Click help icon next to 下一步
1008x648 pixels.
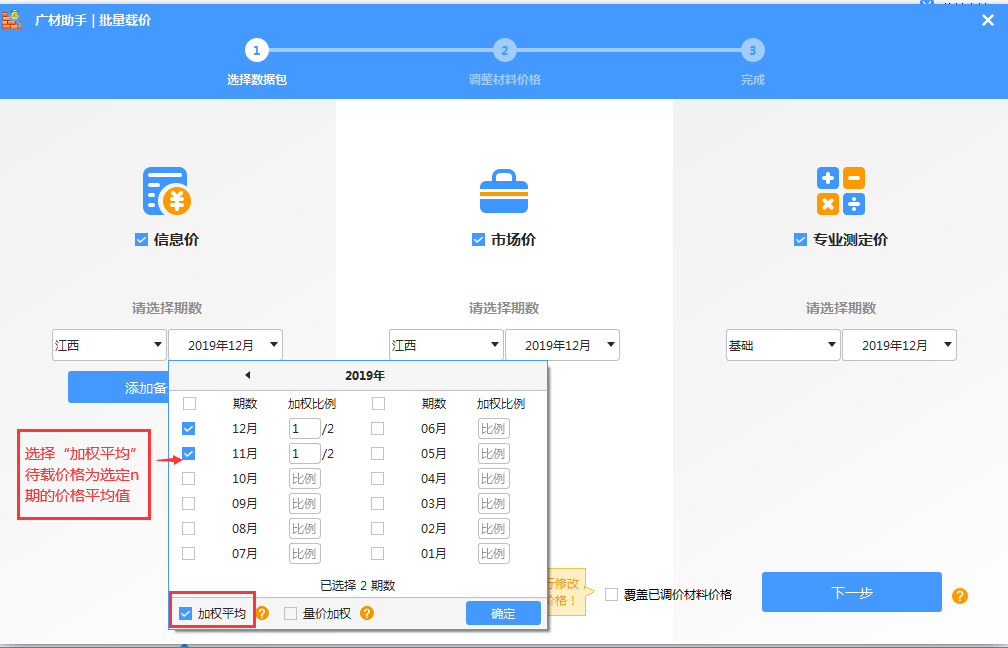pos(960,596)
